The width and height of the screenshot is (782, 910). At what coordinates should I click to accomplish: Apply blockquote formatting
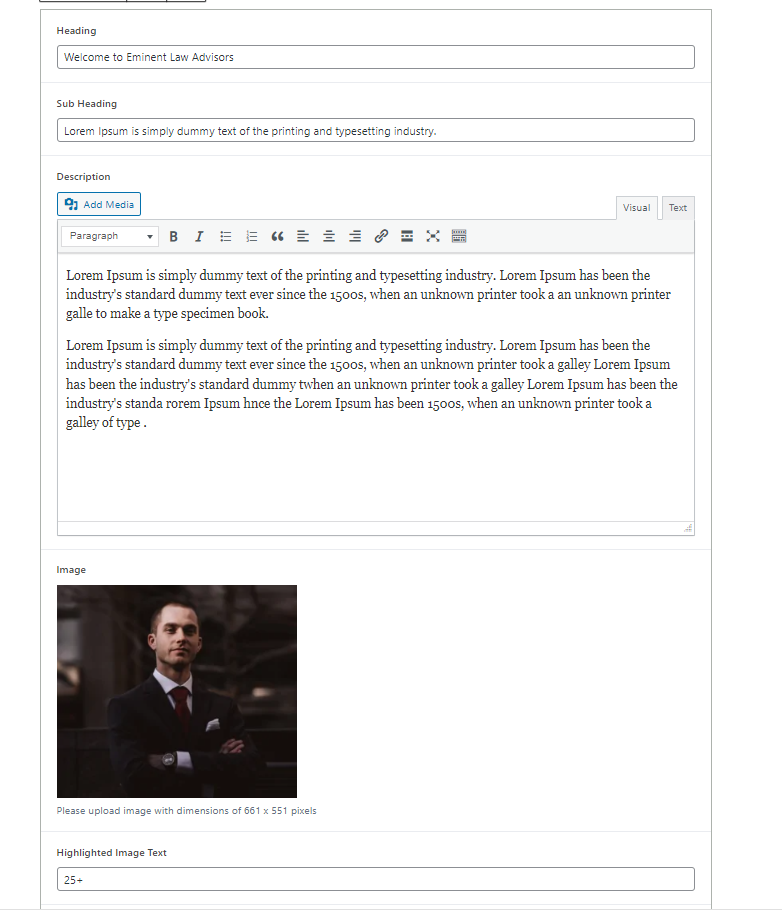tap(278, 236)
